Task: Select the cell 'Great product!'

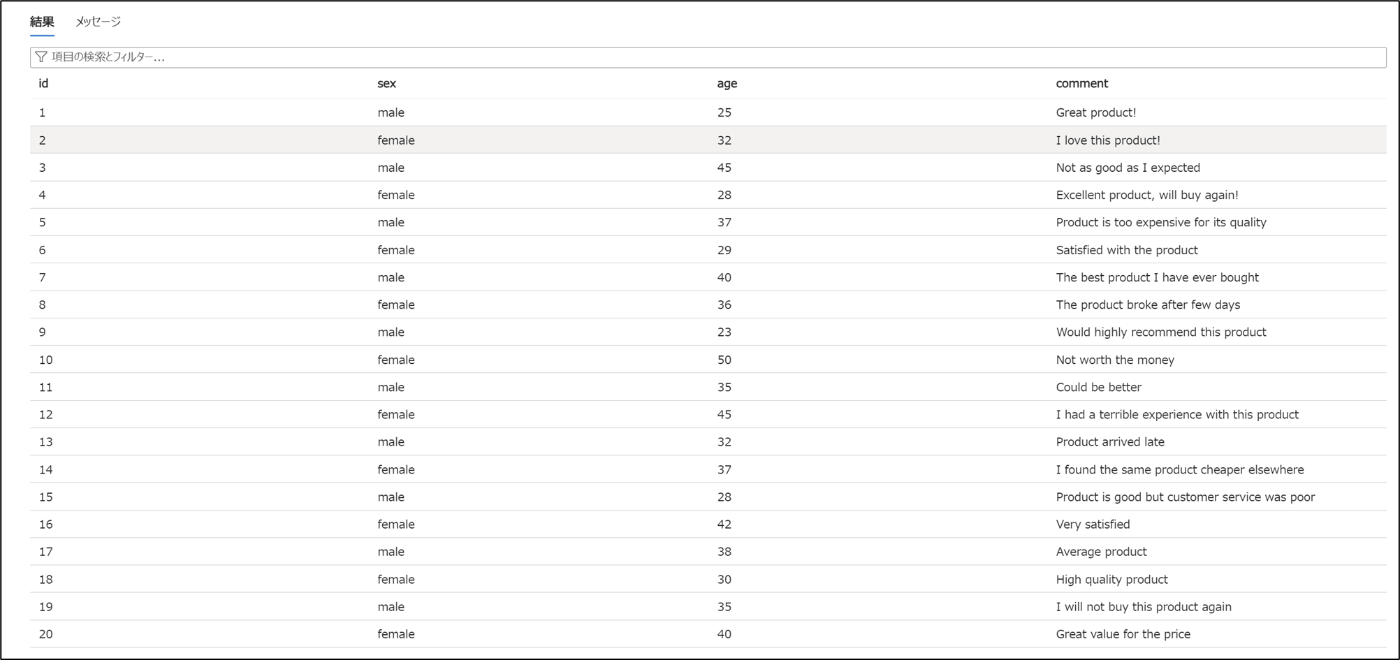Action: 1096,113
